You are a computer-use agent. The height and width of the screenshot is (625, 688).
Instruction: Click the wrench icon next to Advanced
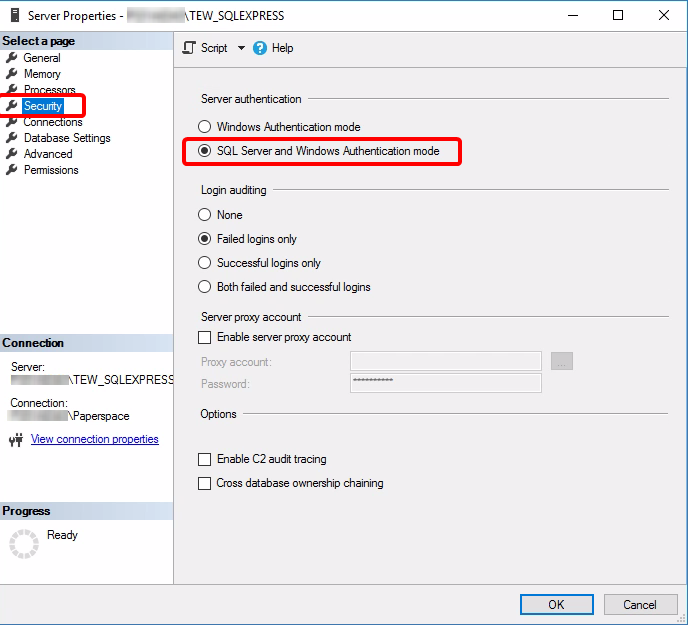coord(12,154)
